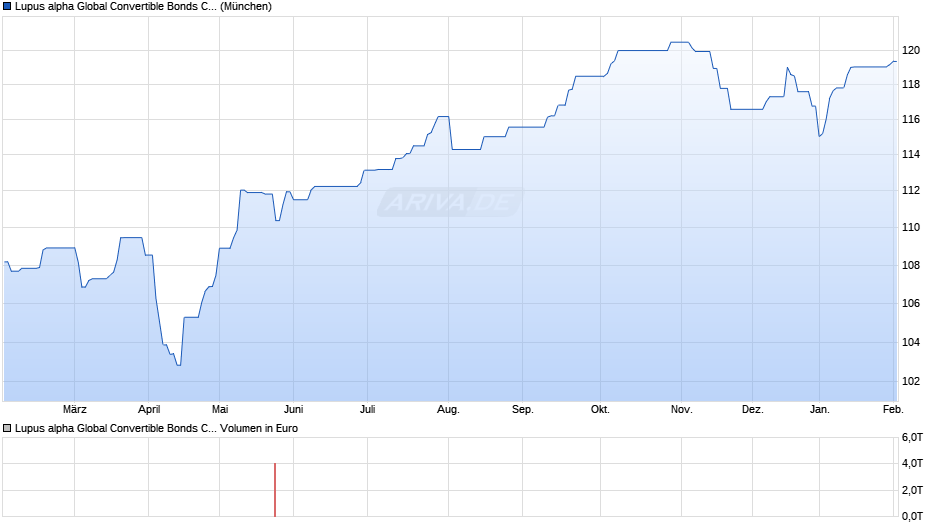Click the volume title 'Lupus alpha Global Convertible Bonds C... Volumen in Euro'
940x526 pixels.
[156, 428]
